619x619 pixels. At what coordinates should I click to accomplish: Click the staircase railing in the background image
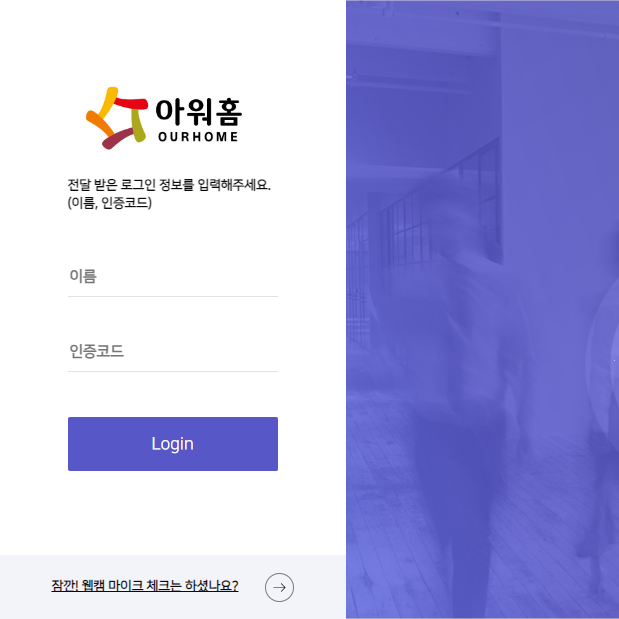point(424,221)
